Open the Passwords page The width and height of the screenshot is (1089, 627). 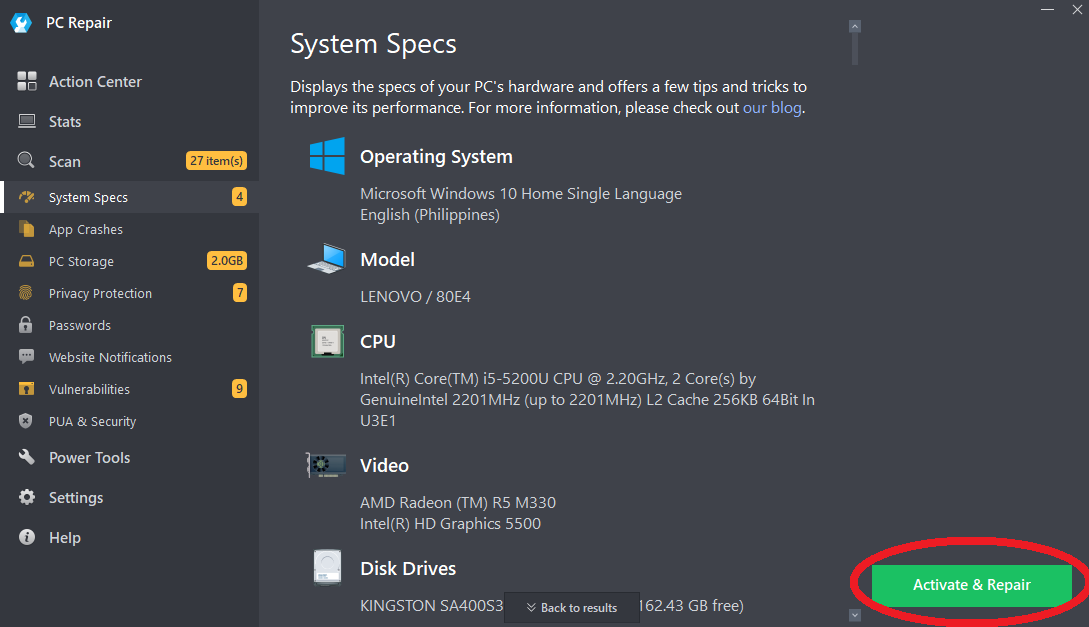tap(129, 325)
